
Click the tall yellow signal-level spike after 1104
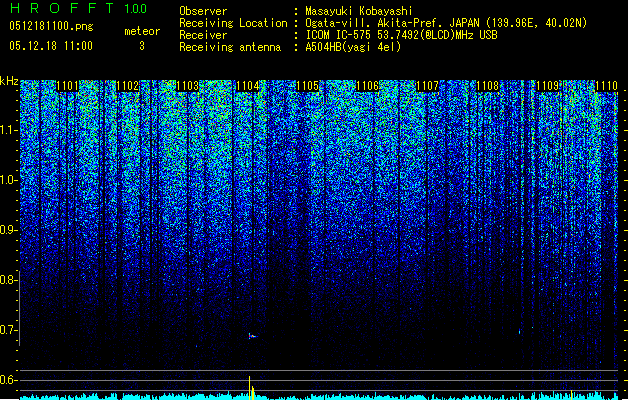click(250, 388)
